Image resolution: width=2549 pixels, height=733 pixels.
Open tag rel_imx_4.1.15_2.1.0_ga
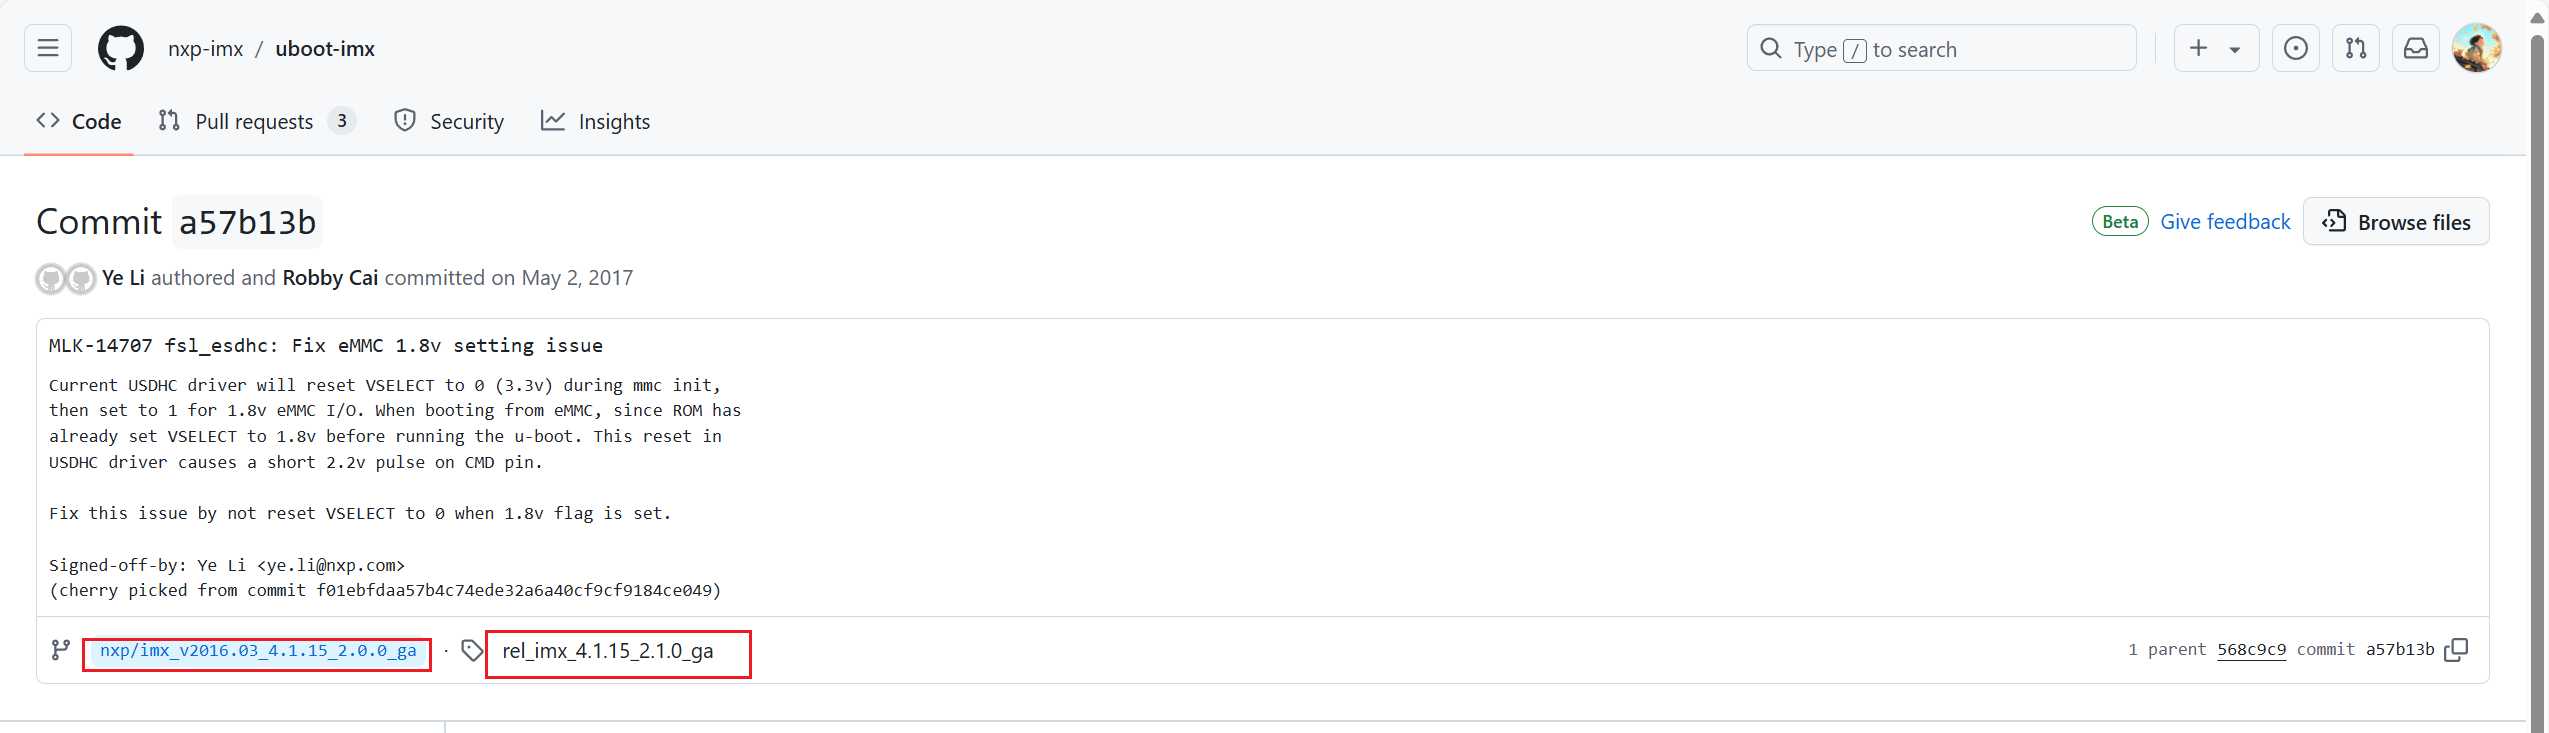pyautogui.click(x=608, y=651)
